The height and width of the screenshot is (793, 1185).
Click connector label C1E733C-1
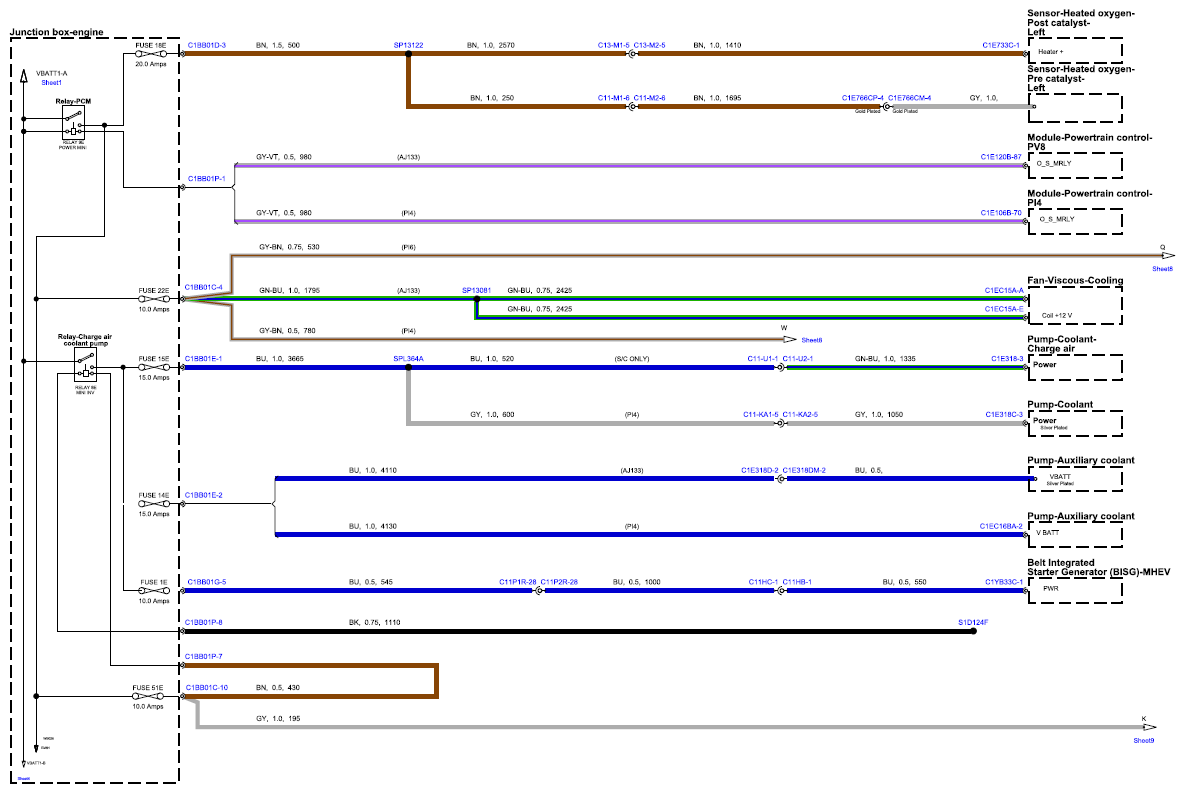point(1001,45)
